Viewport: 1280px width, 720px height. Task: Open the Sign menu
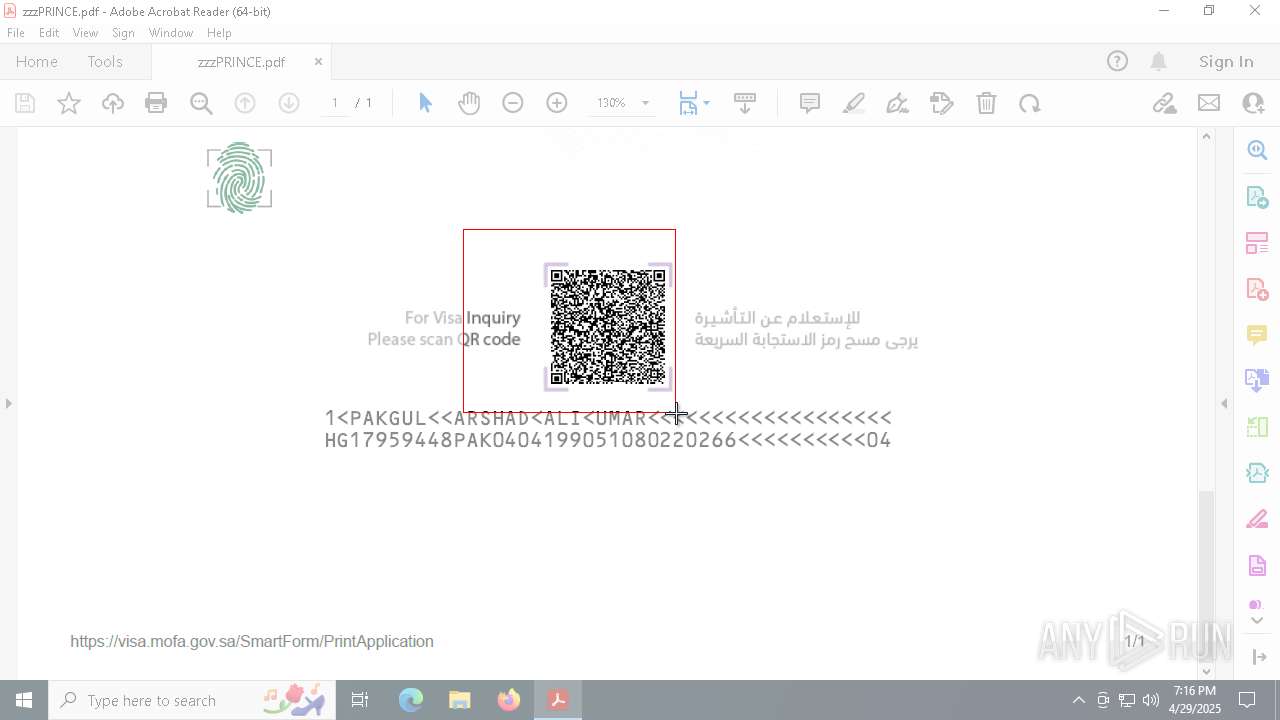coord(123,33)
